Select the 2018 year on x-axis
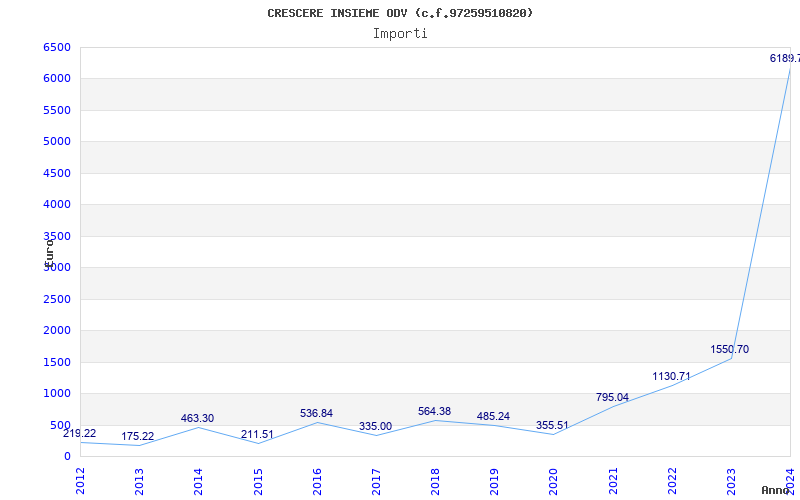The height and width of the screenshot is (500, 800). (435, 480)
